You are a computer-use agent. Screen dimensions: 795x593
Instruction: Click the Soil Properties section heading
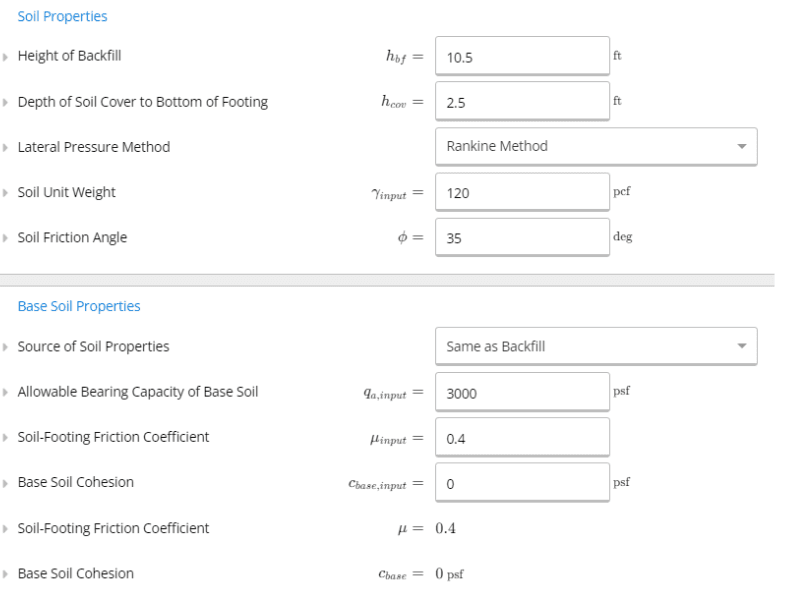pyautogui.click(x=62, y=16)
